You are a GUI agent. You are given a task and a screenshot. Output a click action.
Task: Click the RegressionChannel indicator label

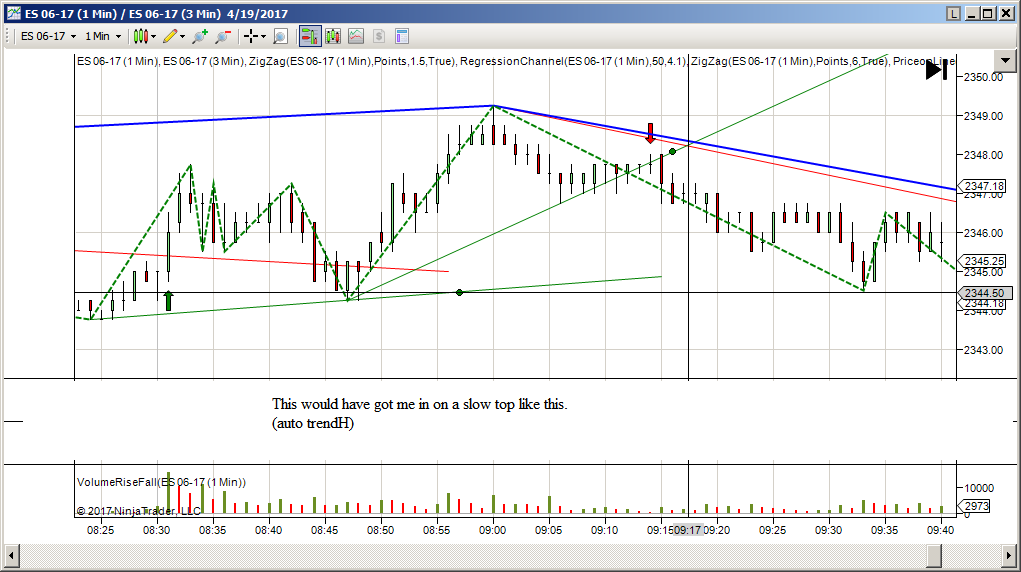[574, 61]
